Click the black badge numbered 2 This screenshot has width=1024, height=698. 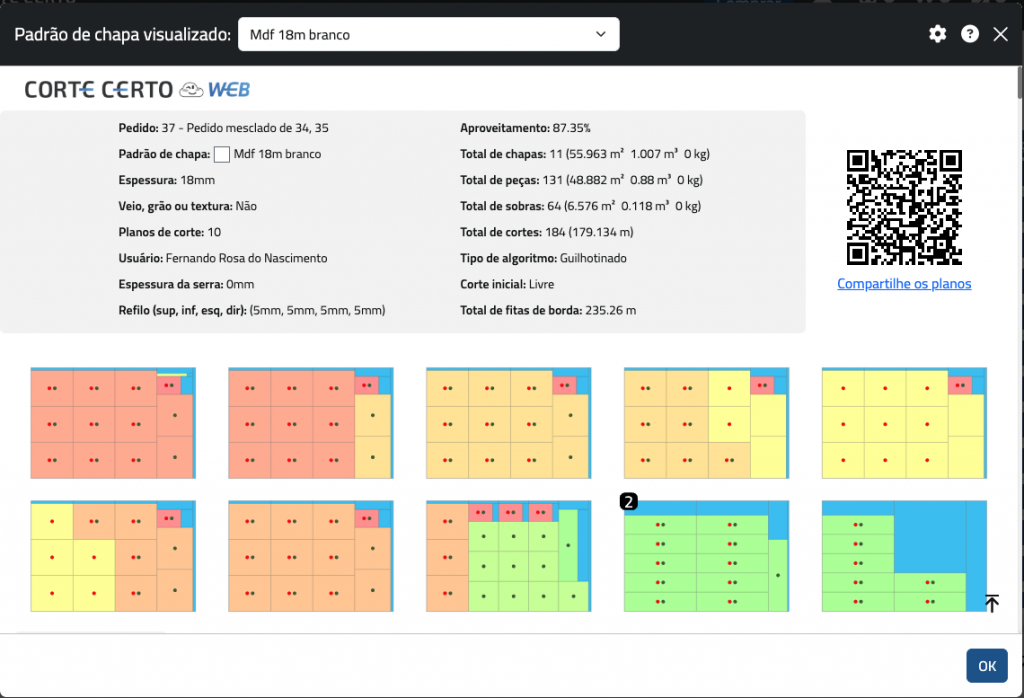(x=629, y=502)
